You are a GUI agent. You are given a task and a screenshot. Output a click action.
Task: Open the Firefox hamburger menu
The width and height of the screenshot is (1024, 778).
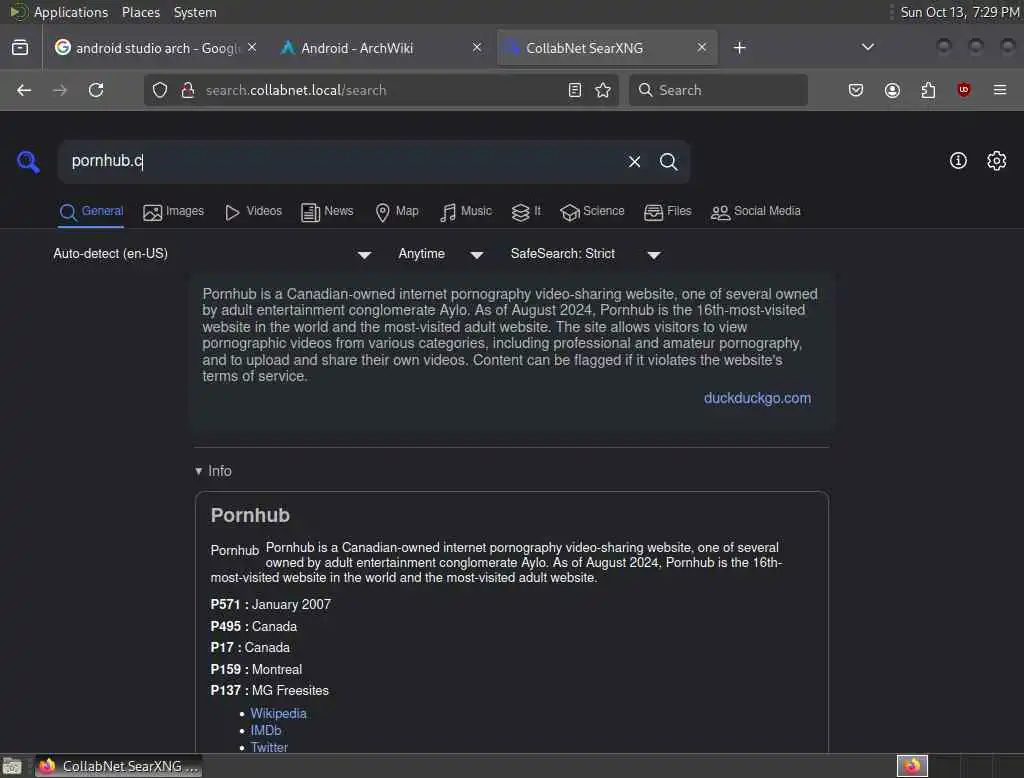[x=1000, y=90]
